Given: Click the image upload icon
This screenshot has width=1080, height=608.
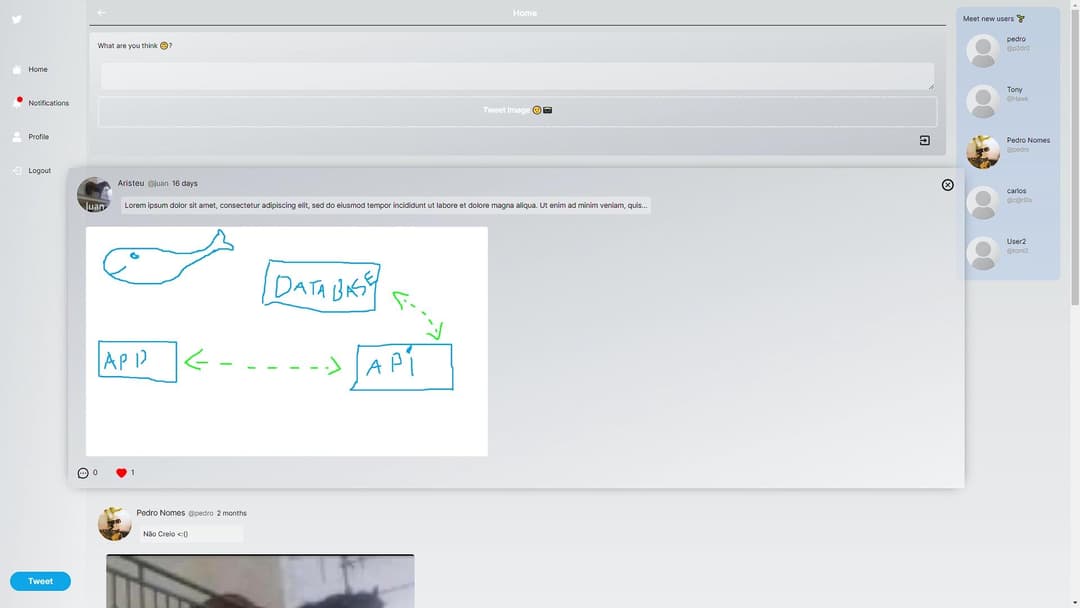Looking at the screenshot, I should coord(547,110).
